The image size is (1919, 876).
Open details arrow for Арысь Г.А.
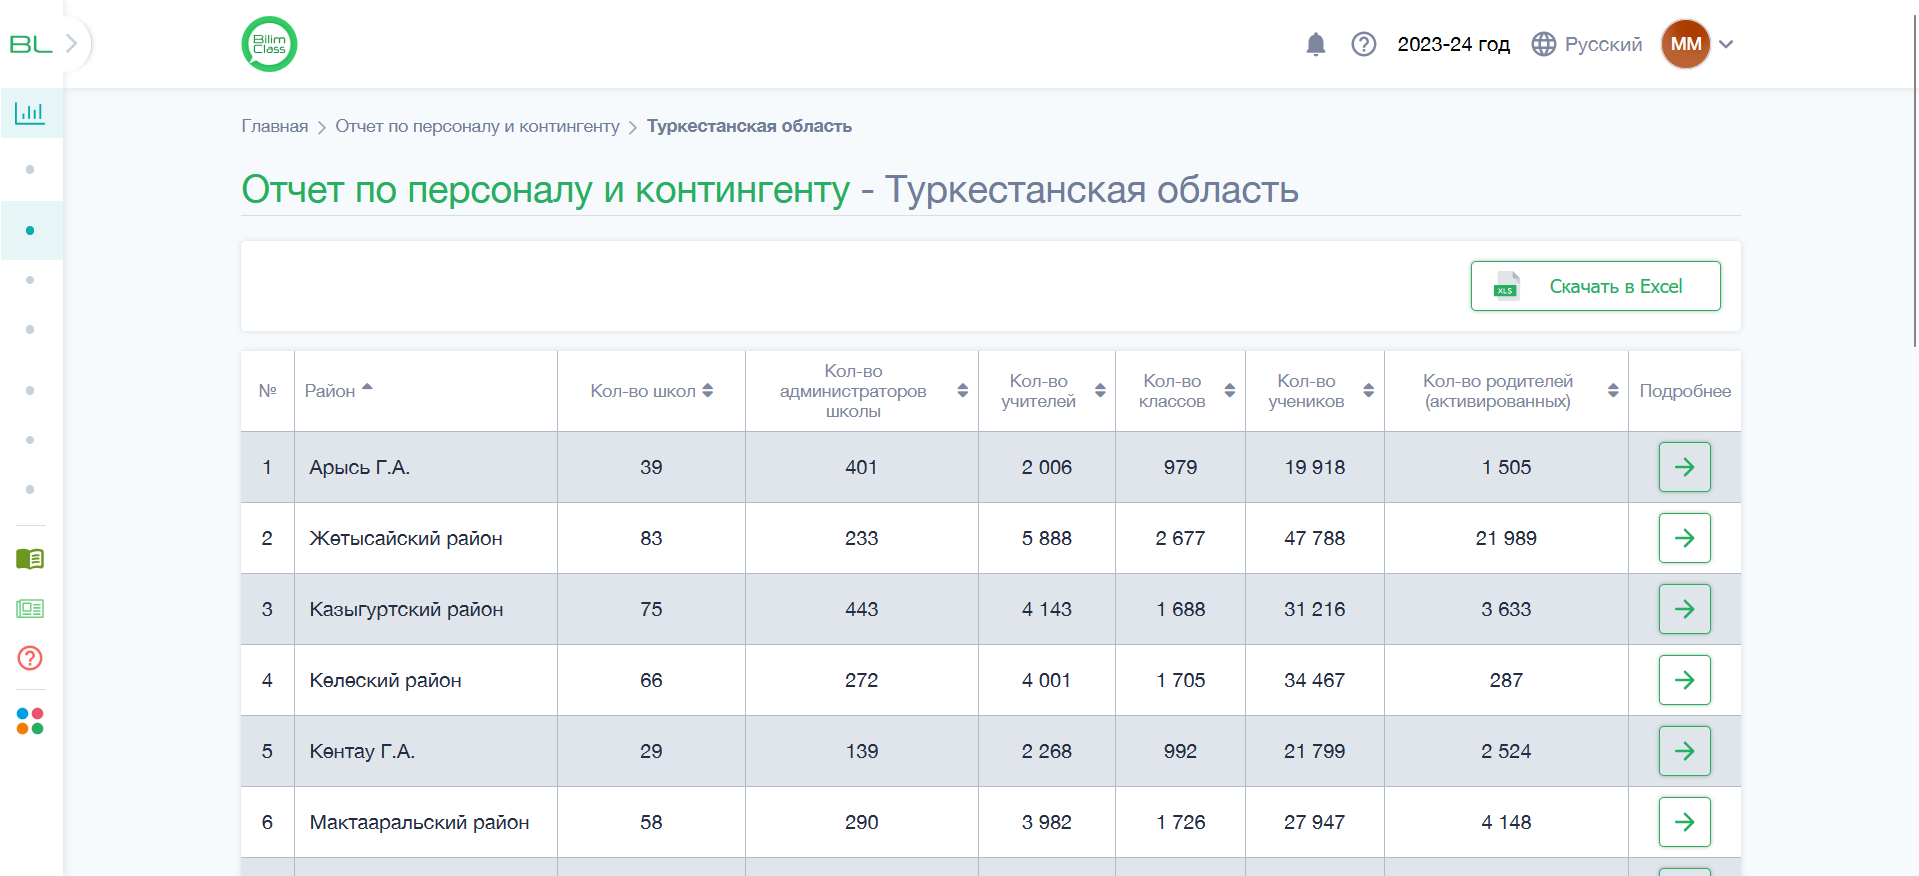(1684, 467)
